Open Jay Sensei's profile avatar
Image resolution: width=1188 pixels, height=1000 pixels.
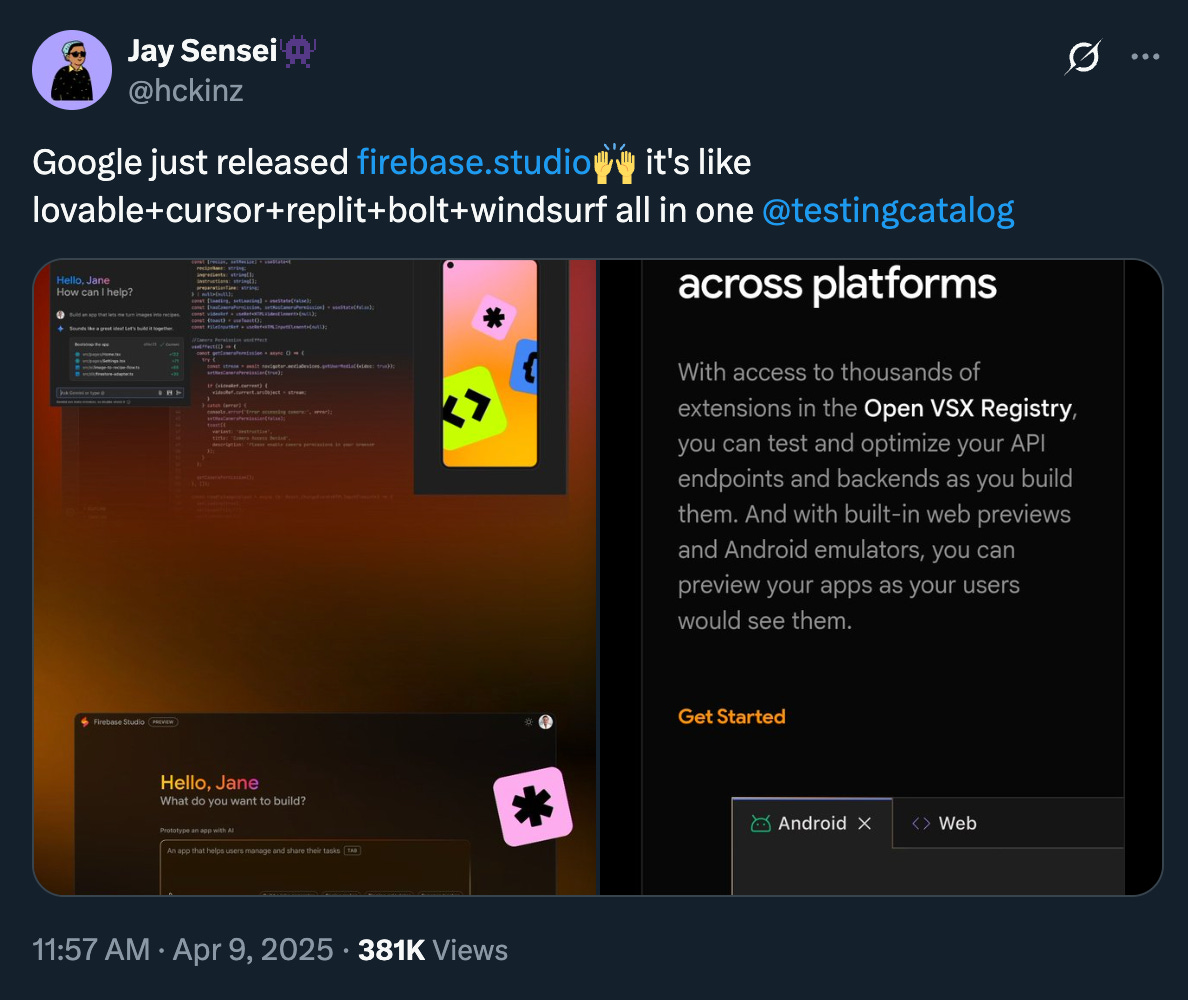(72, 70)
